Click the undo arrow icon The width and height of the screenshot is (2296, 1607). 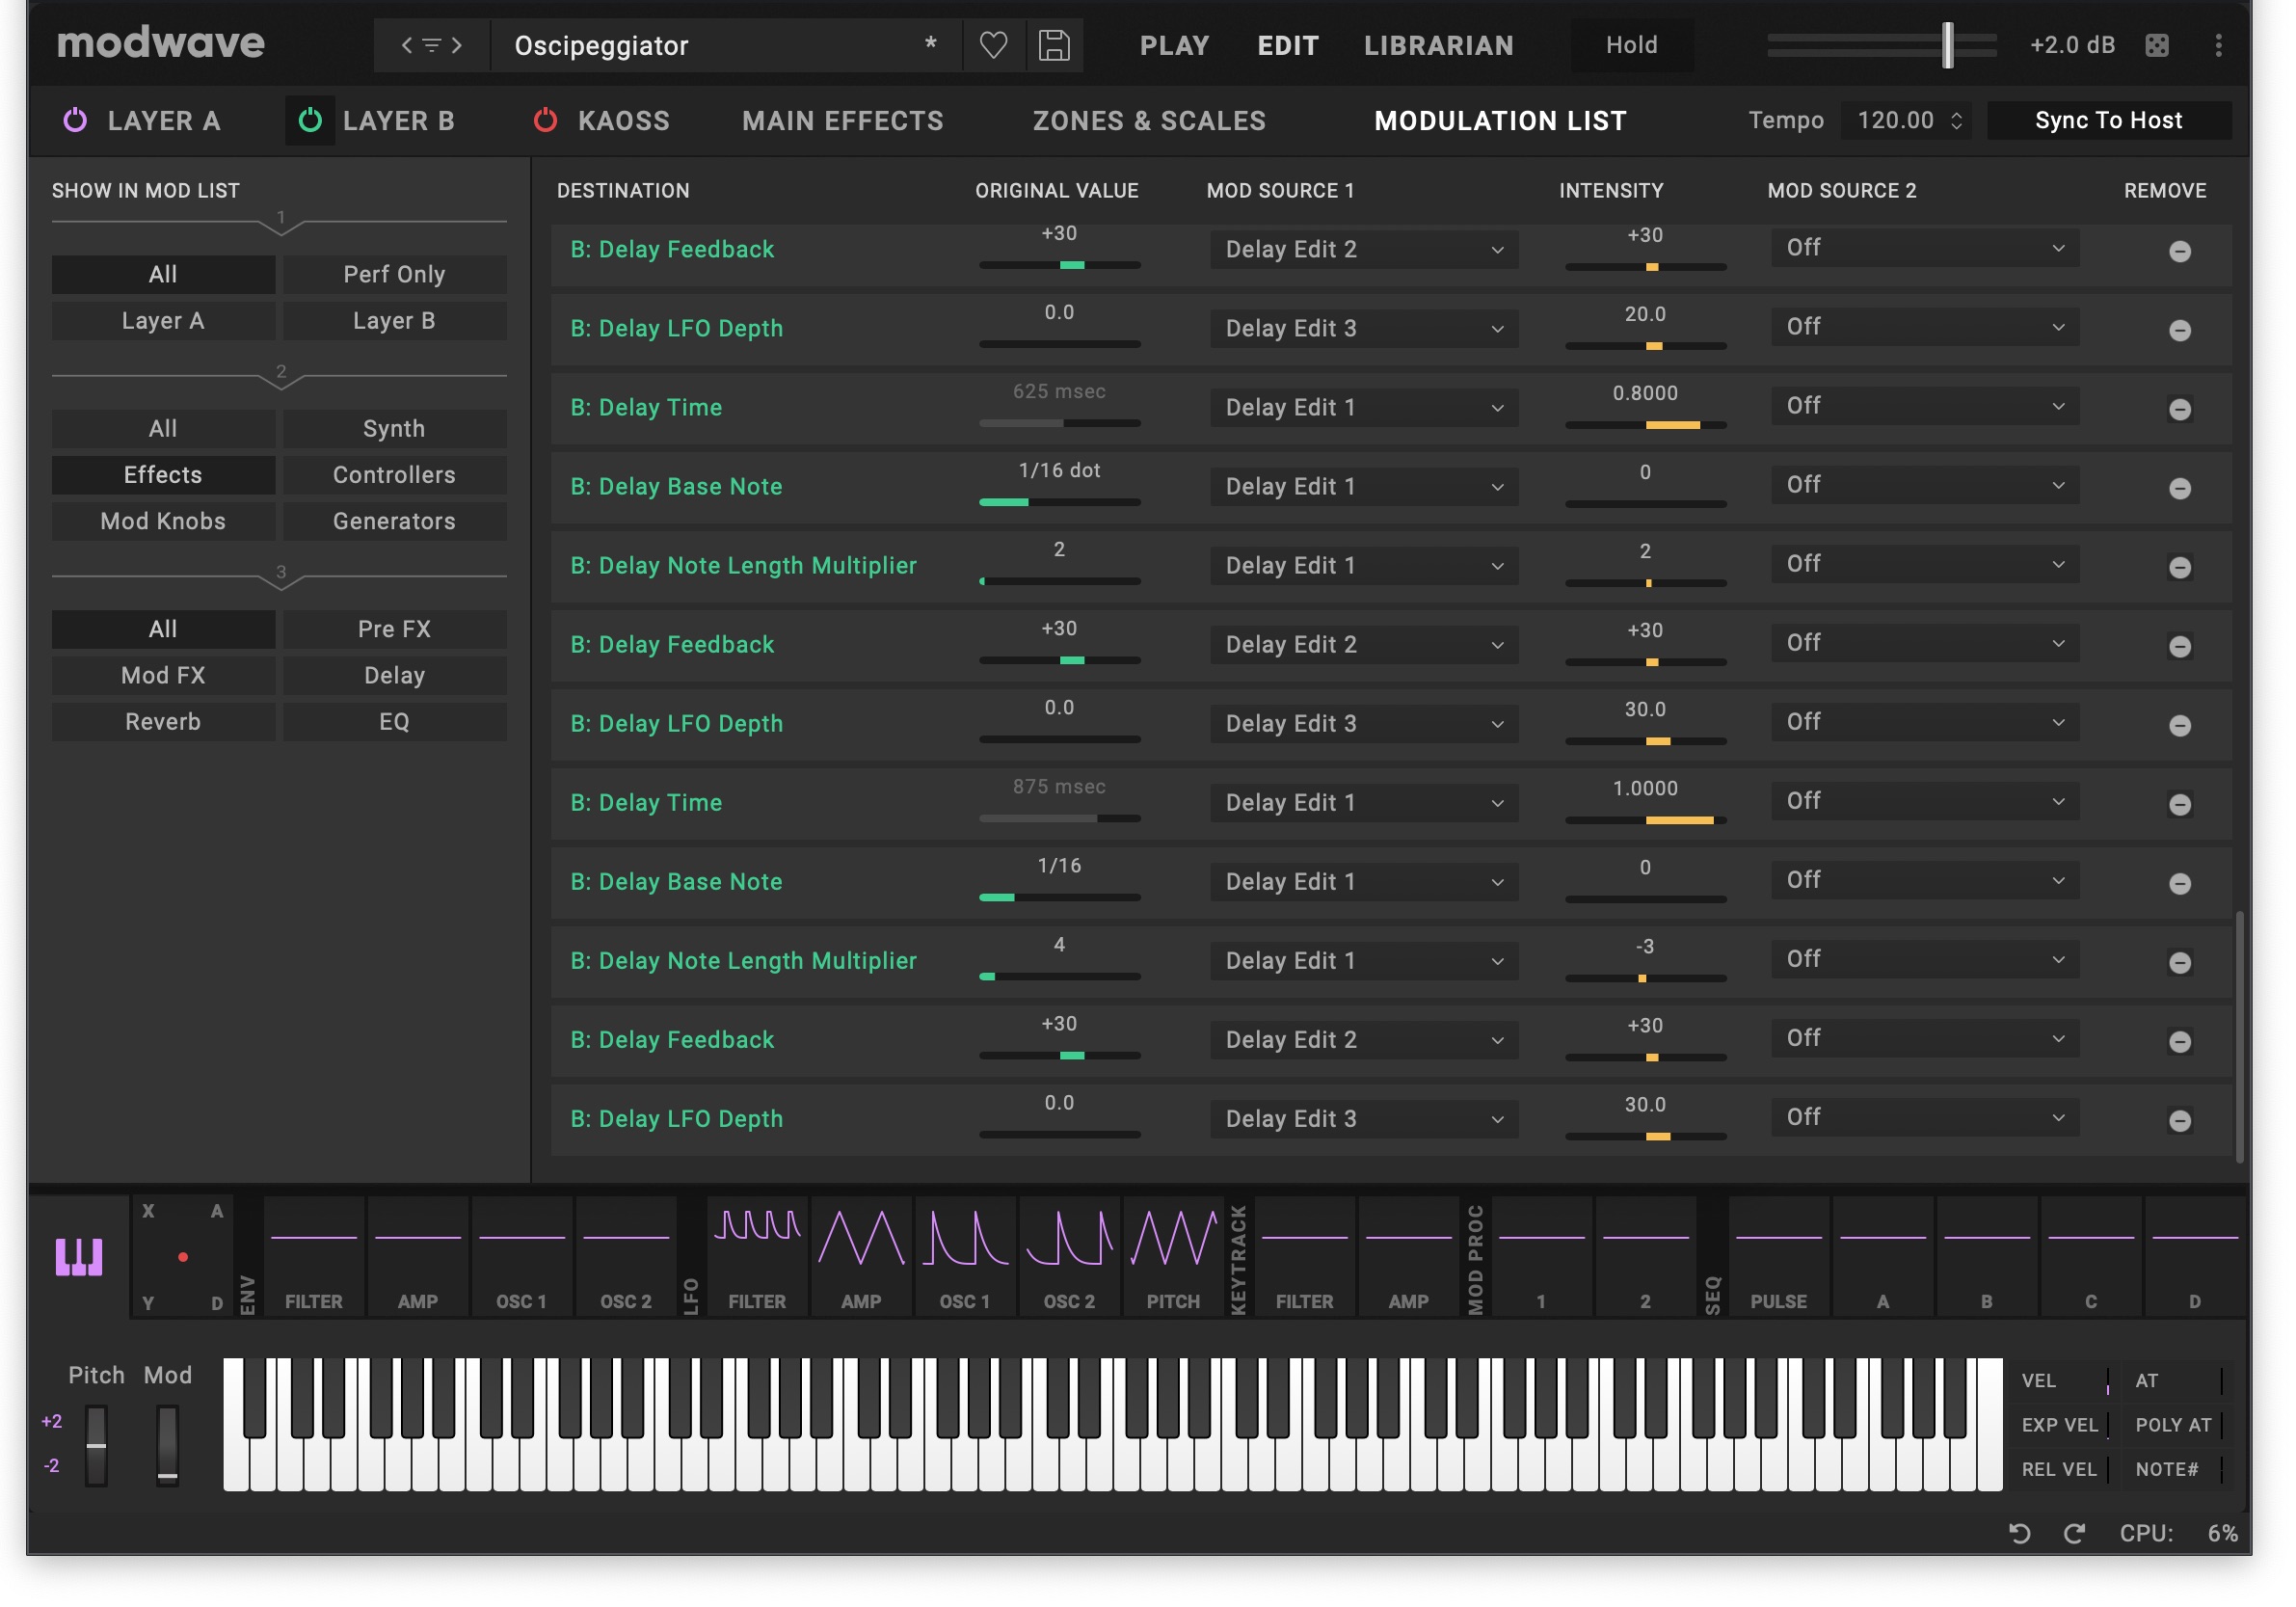(x=2019, y=1534)
